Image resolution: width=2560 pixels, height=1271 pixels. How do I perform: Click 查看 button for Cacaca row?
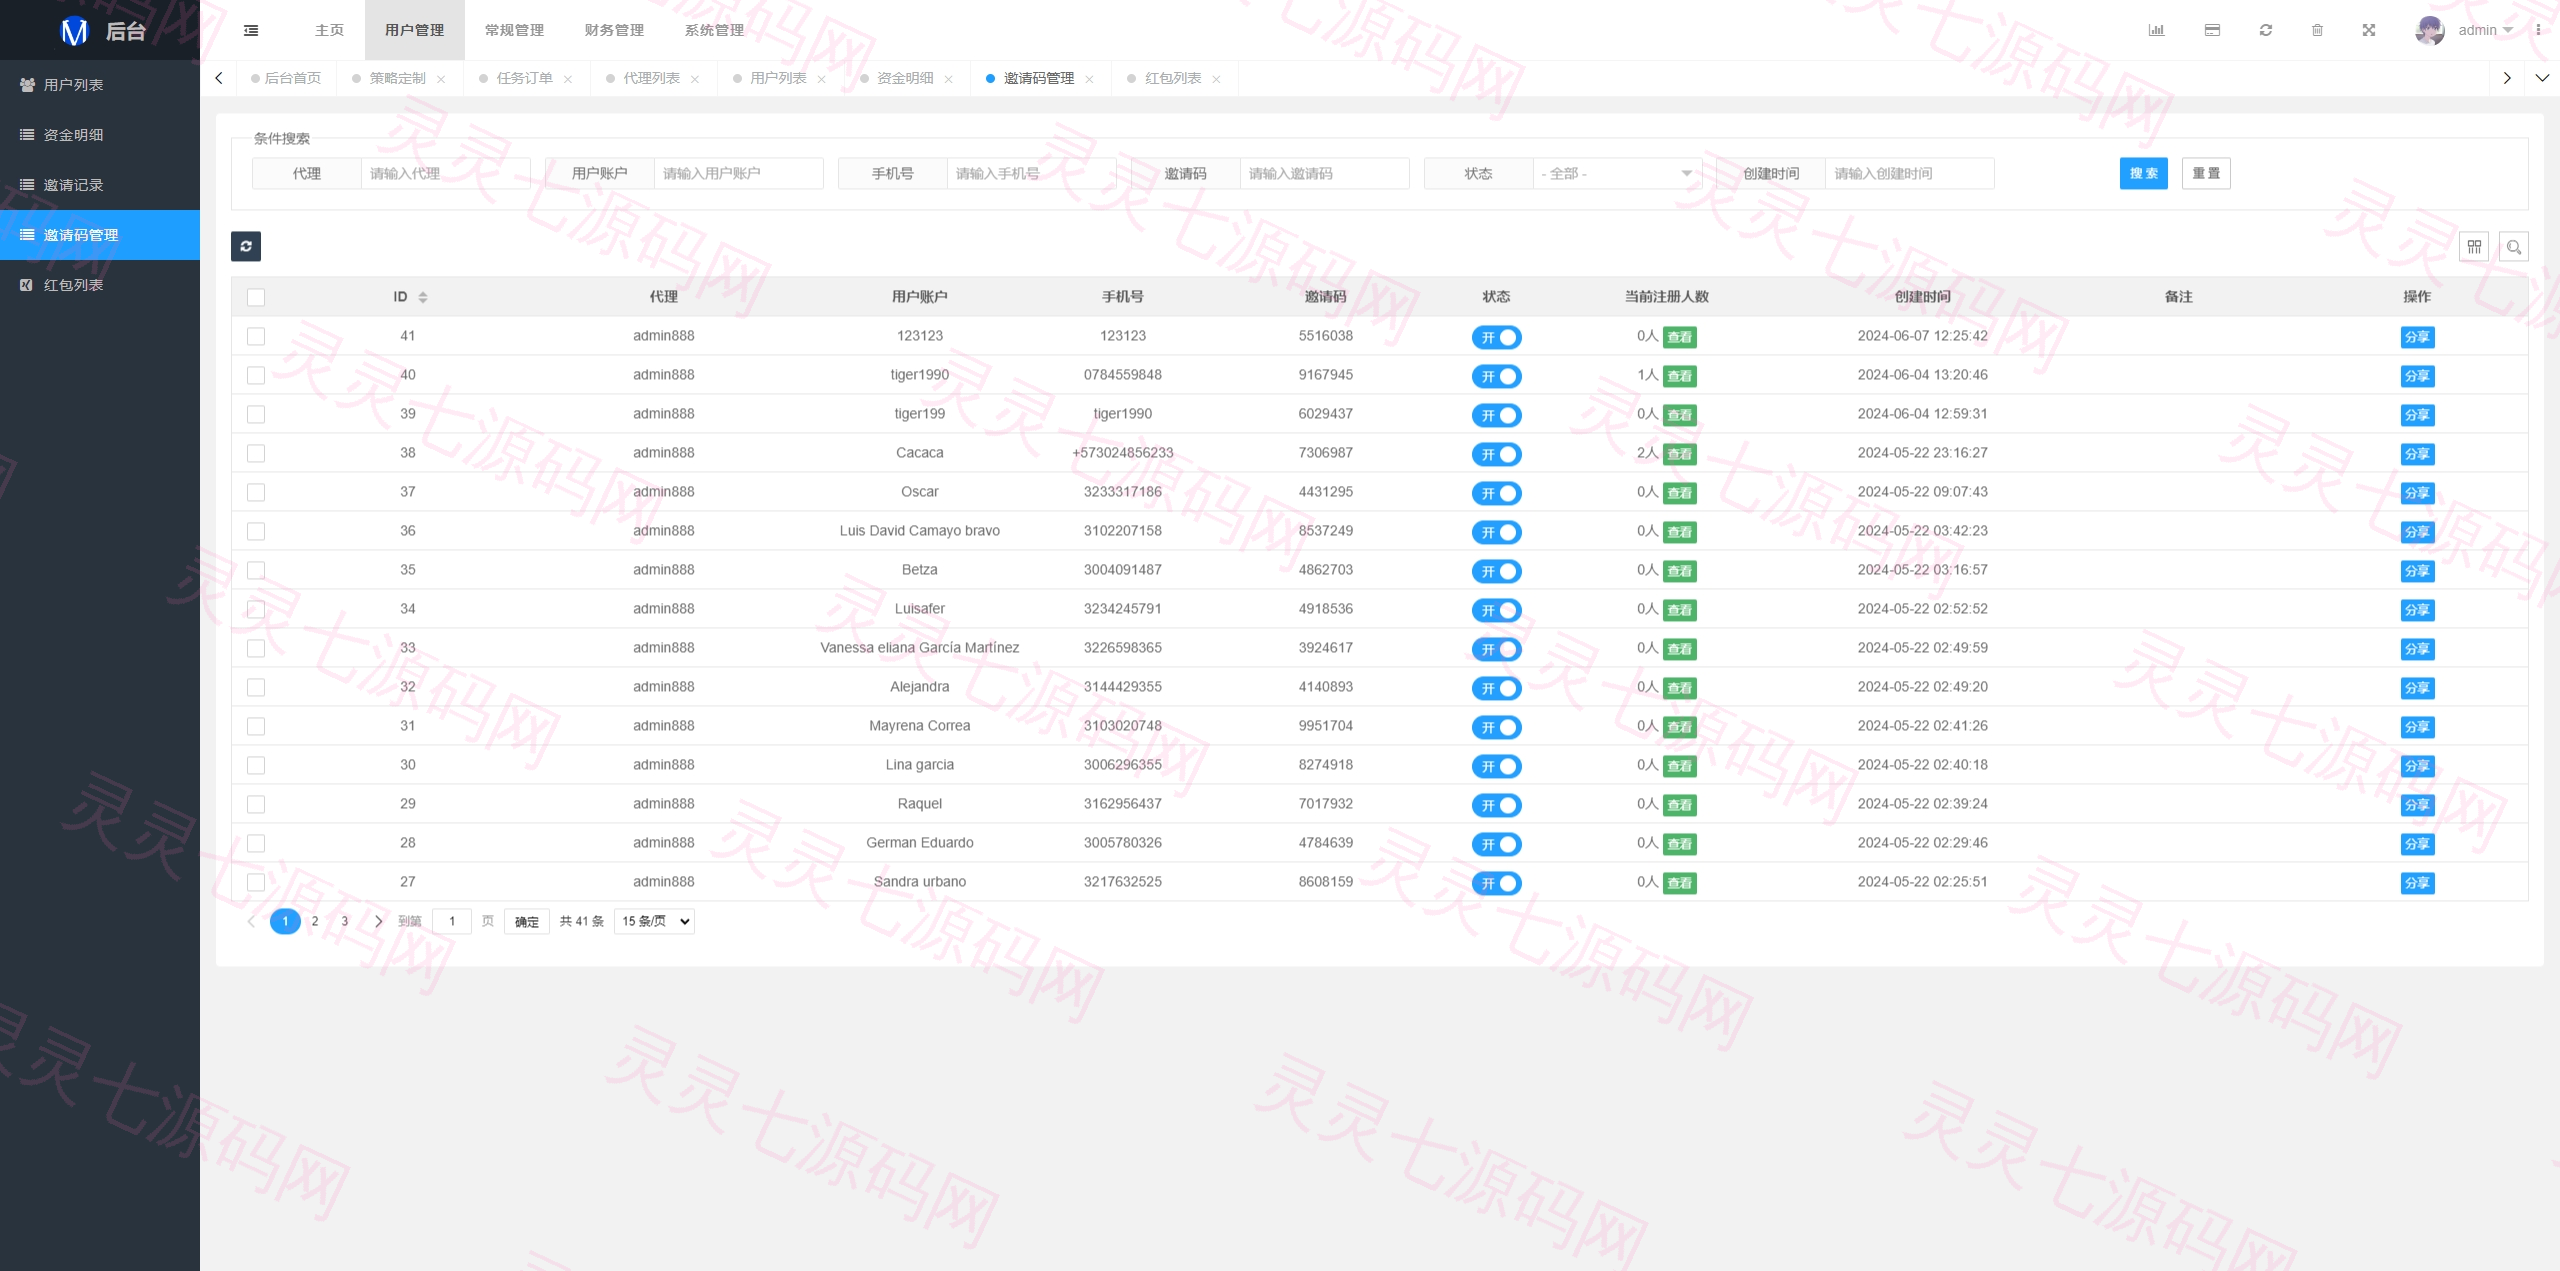coord(1680,454)
